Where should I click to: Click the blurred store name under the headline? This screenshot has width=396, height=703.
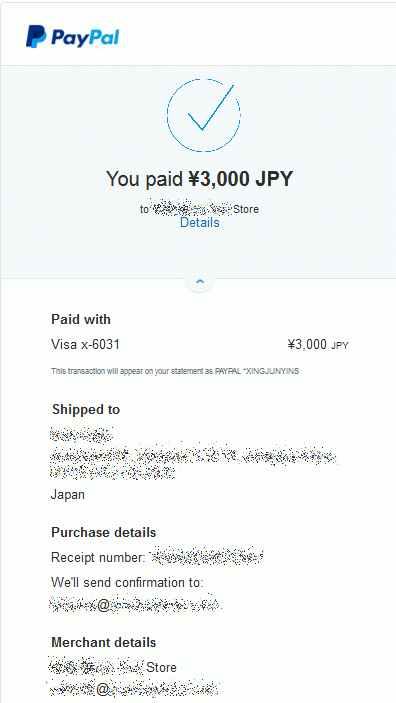click(x=200, y=208)
